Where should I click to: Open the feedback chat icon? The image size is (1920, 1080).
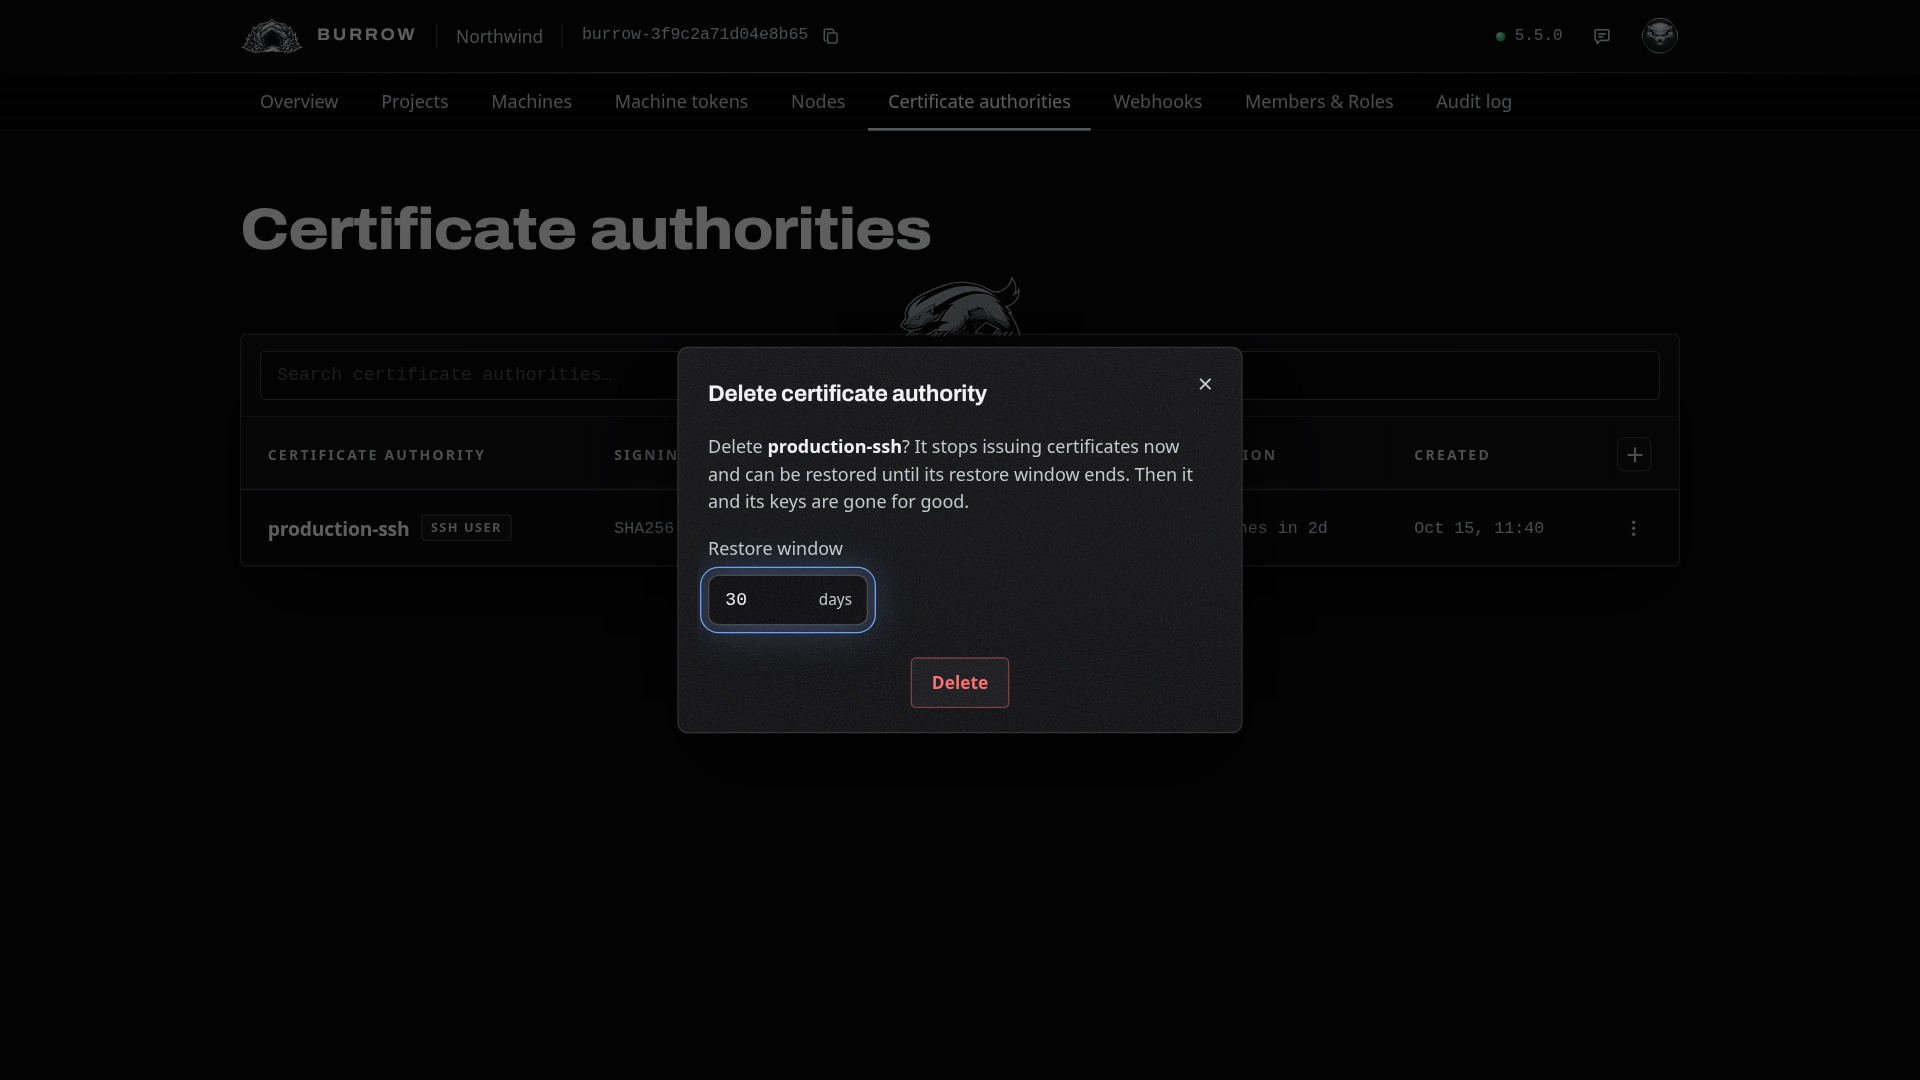tap(1602, 36)
